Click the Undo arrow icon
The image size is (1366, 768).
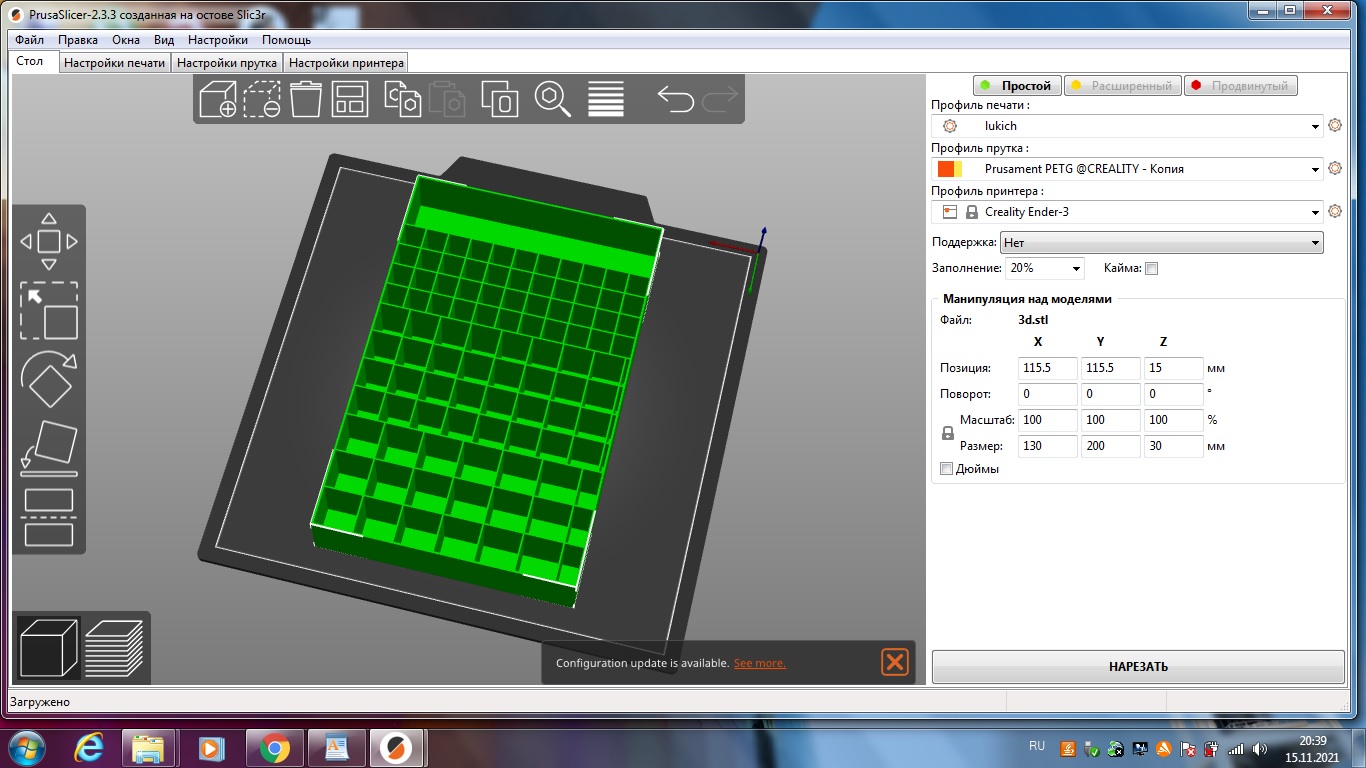pos(676,99)
